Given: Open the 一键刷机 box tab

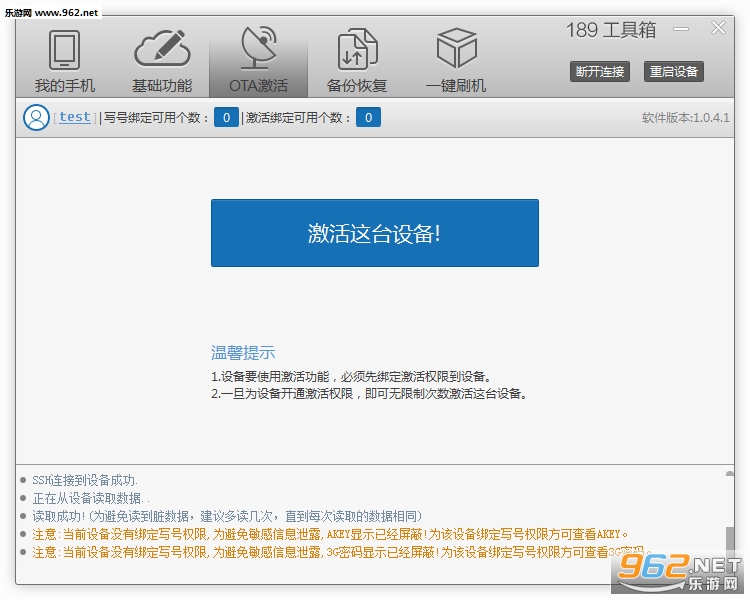Looking at the screenshot, I should [456, 60].
